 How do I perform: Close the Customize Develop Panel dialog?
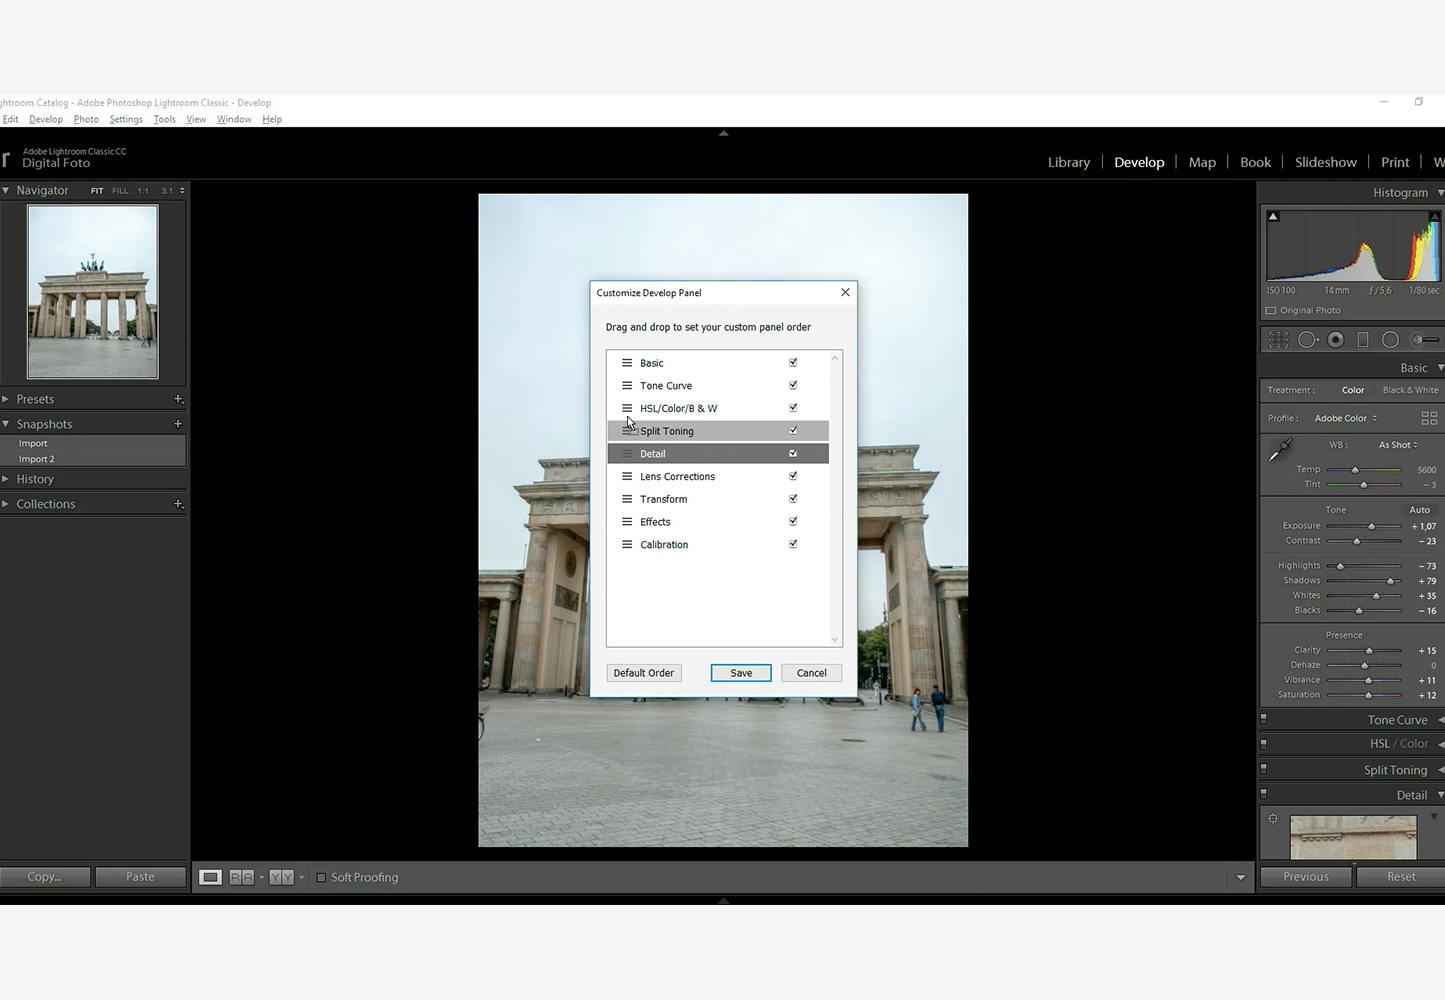[x=845, y=293]
